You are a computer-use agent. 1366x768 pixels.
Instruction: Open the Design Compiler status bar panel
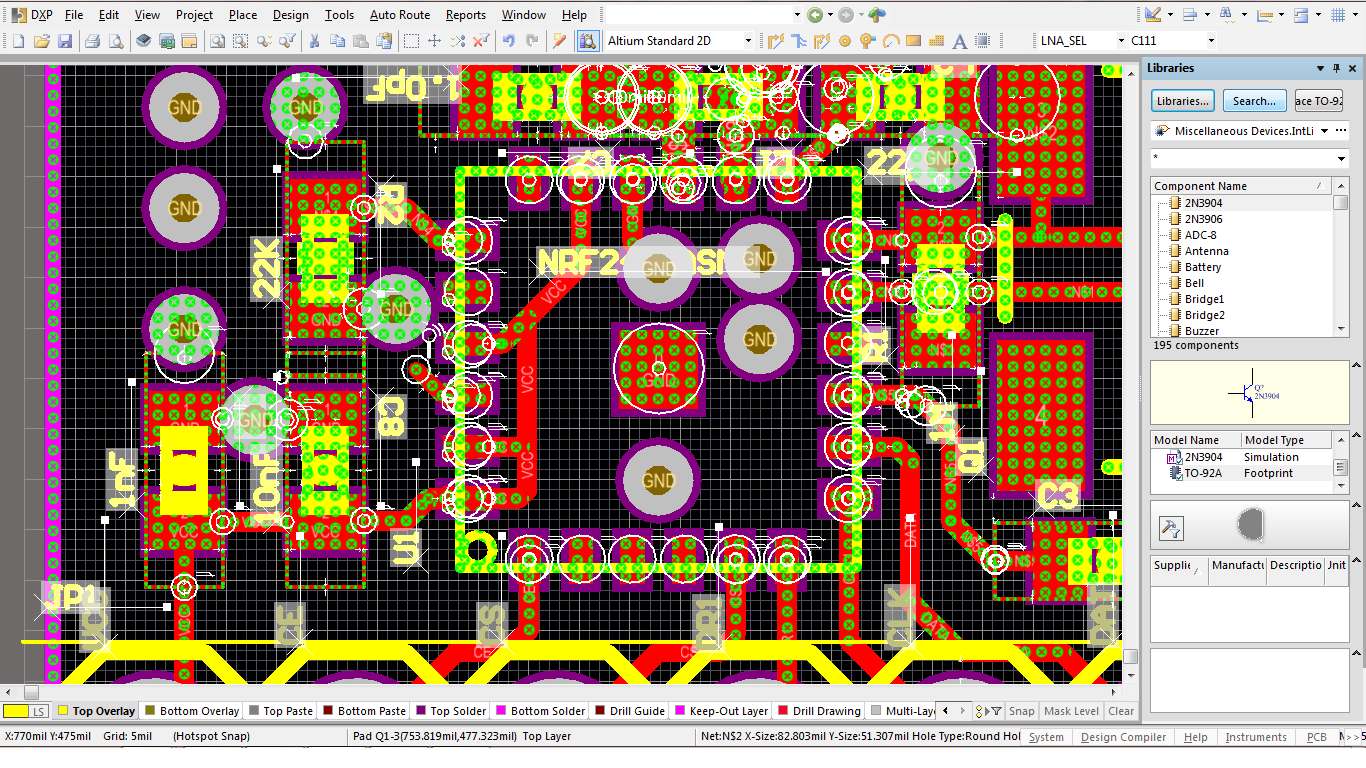(x=1123, y=737)
